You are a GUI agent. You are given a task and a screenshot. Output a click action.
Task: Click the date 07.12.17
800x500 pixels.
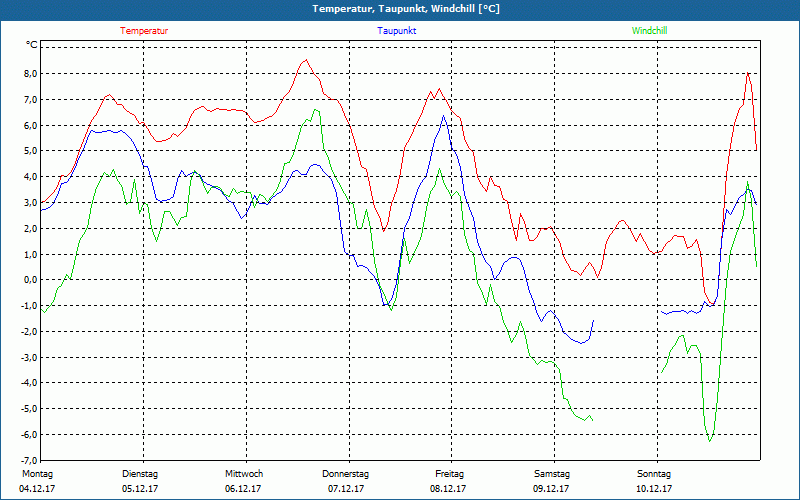click(x=346, y=489)
